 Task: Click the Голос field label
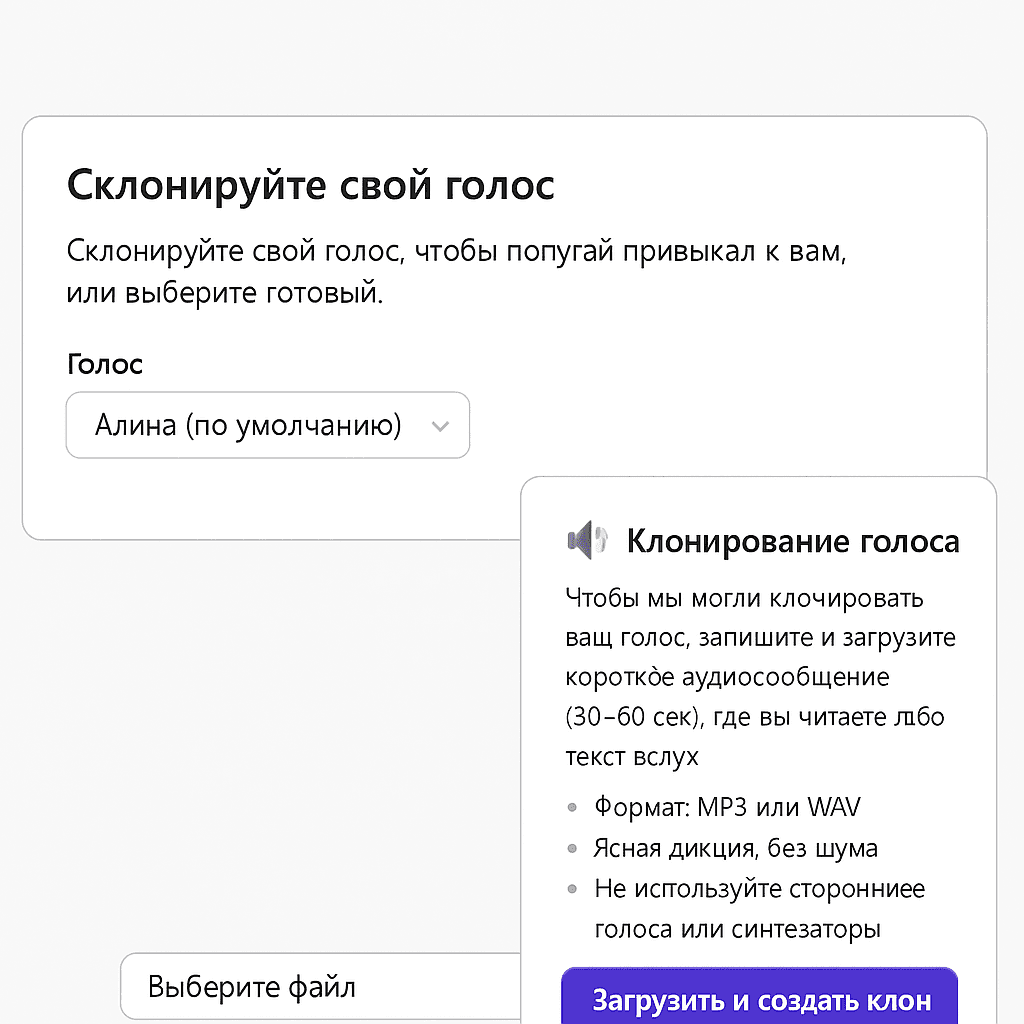(x=104, y=364)
